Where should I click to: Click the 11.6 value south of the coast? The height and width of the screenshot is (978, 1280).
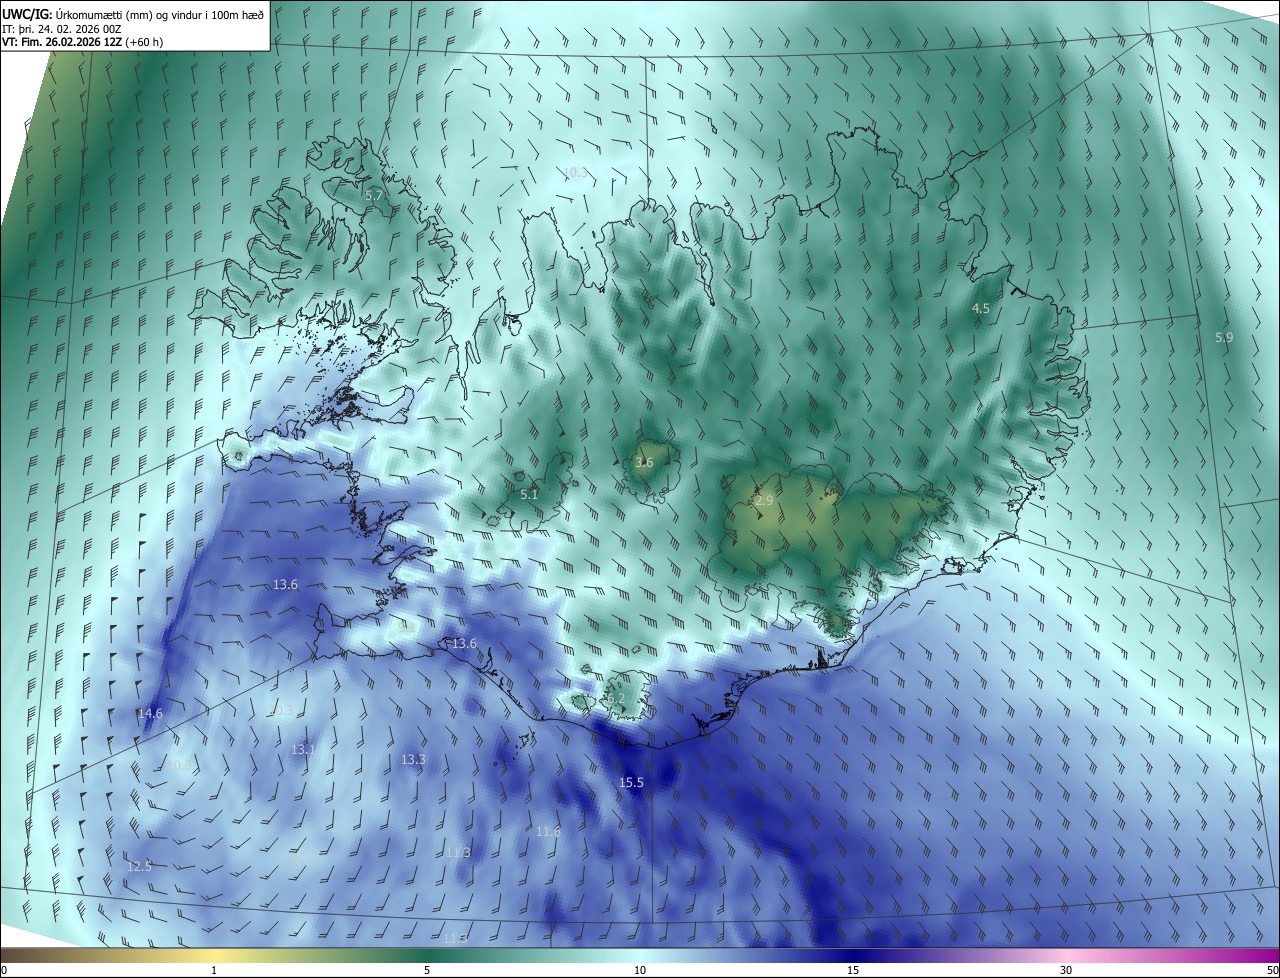548,832
